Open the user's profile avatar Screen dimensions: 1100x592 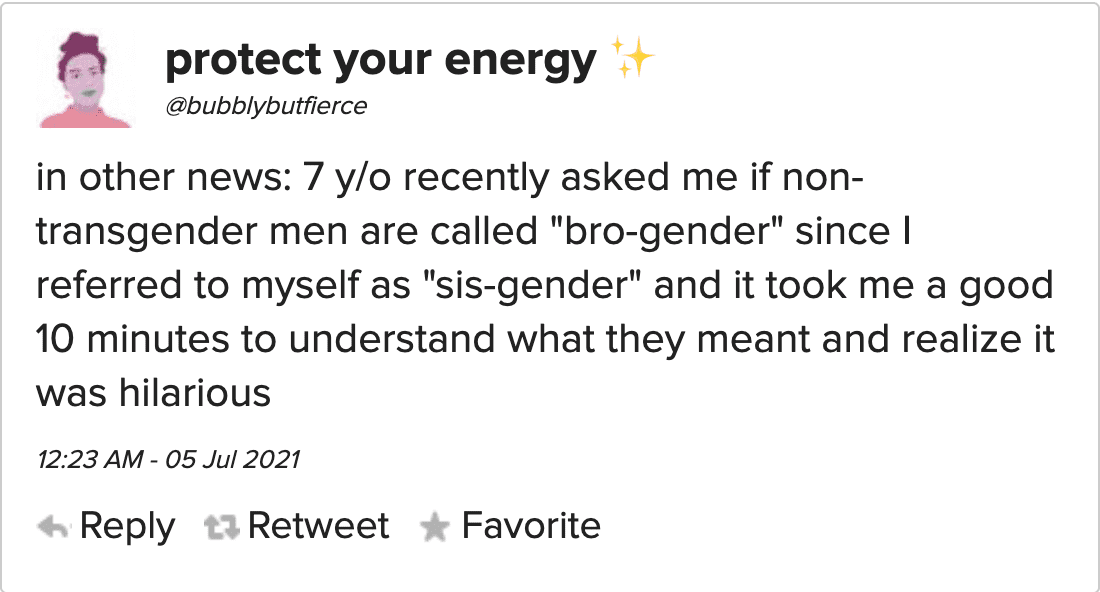(x=85, y=80)
